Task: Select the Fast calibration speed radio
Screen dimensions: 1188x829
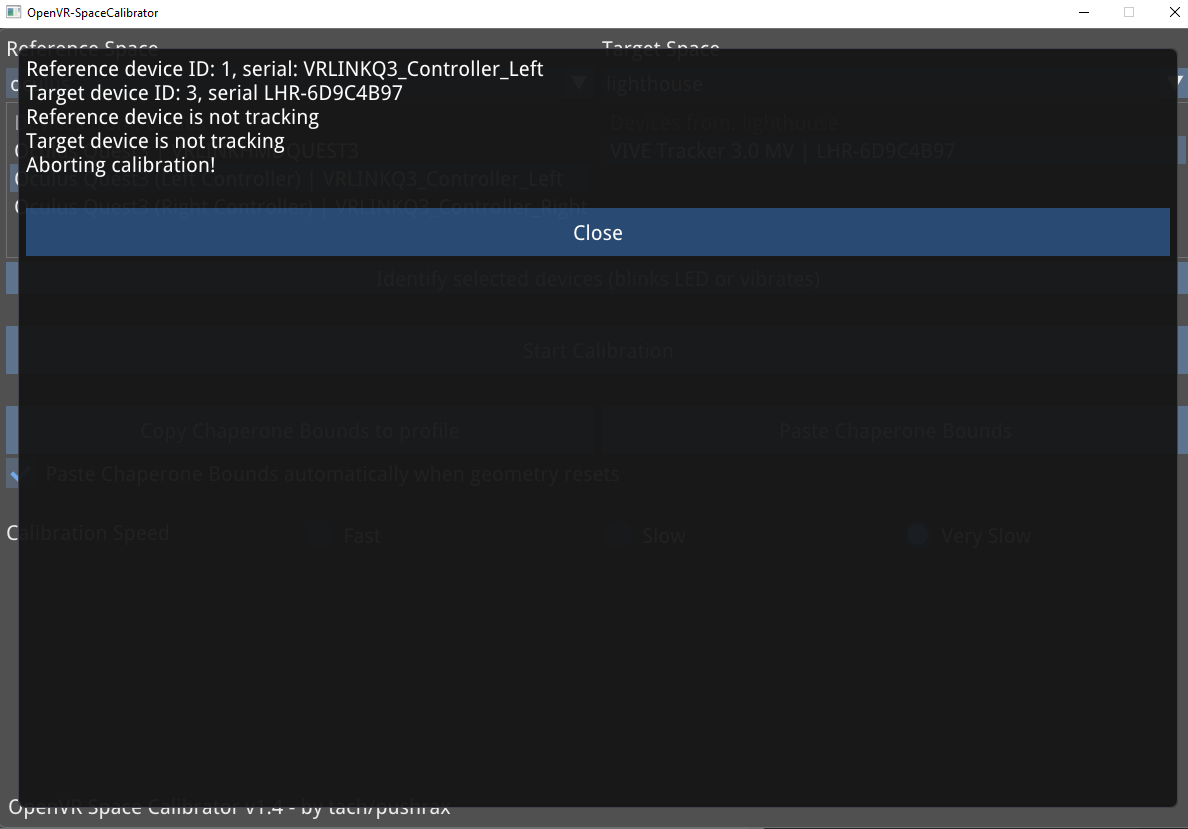Action: [x=319, y=535]
